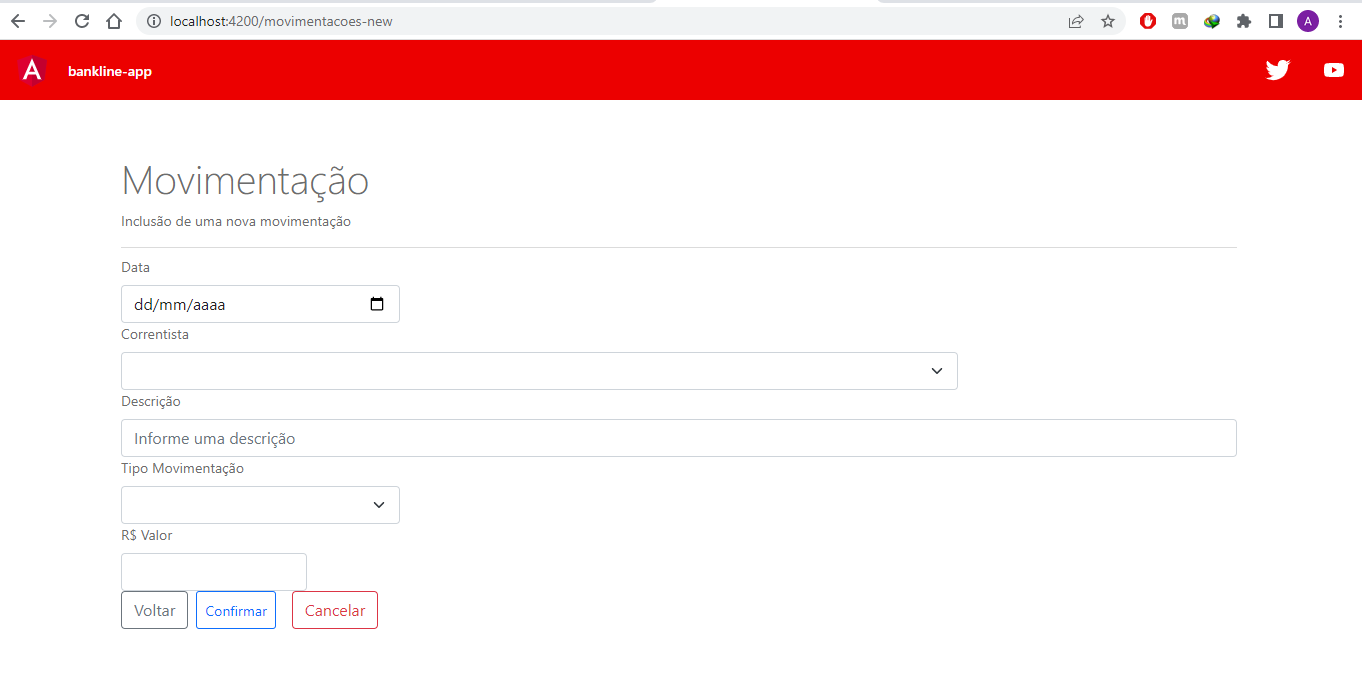The image size is (1362, 697).
Task: Go back with browser back arrow
Action: (x=18, y=21)
